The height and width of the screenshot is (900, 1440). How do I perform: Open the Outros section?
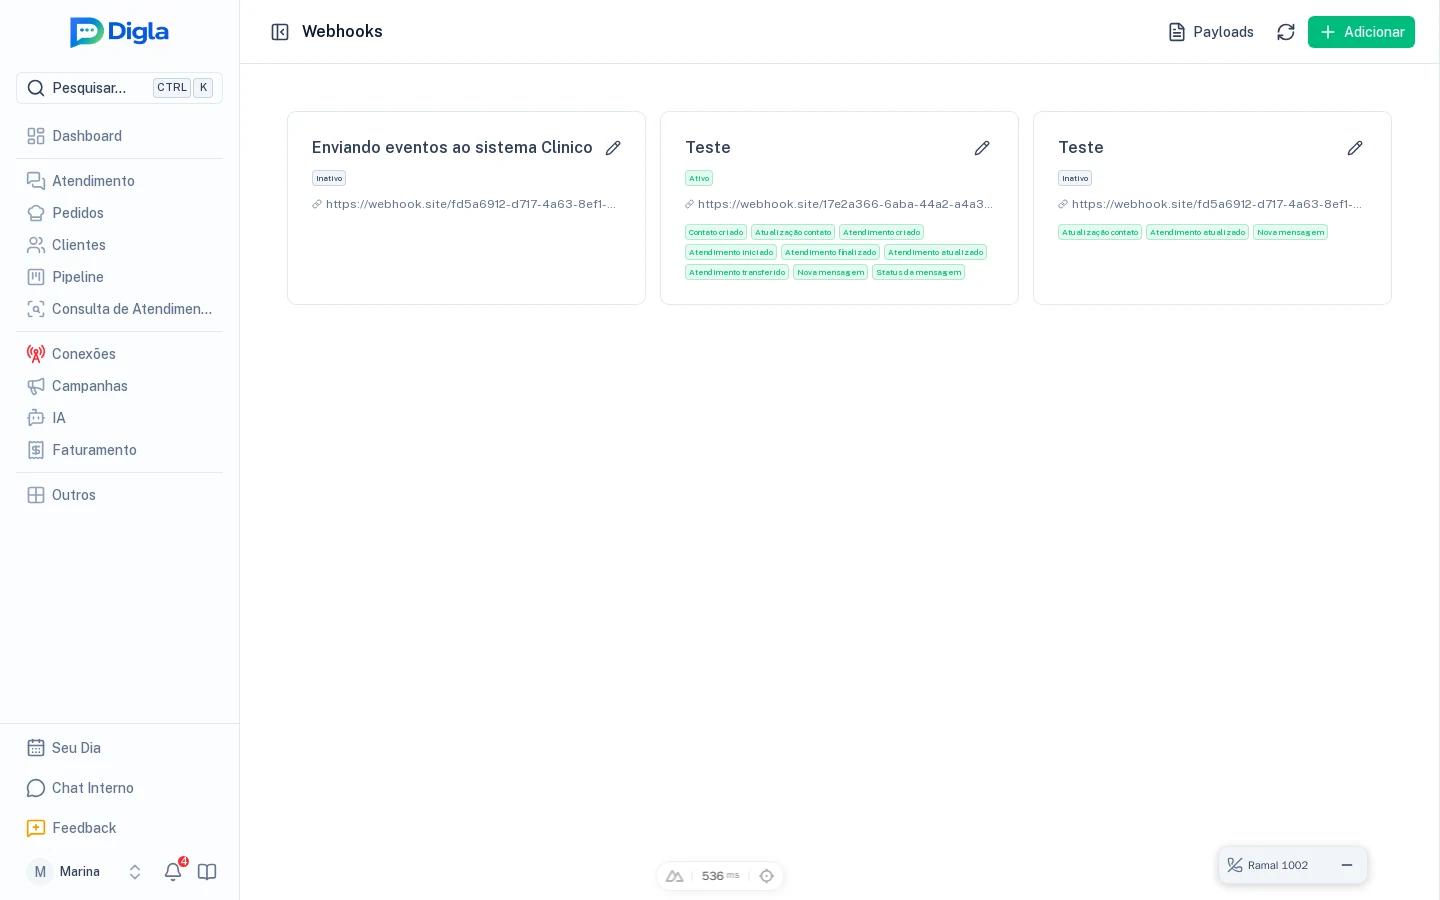pyautogui.click(x=119, y=495)
